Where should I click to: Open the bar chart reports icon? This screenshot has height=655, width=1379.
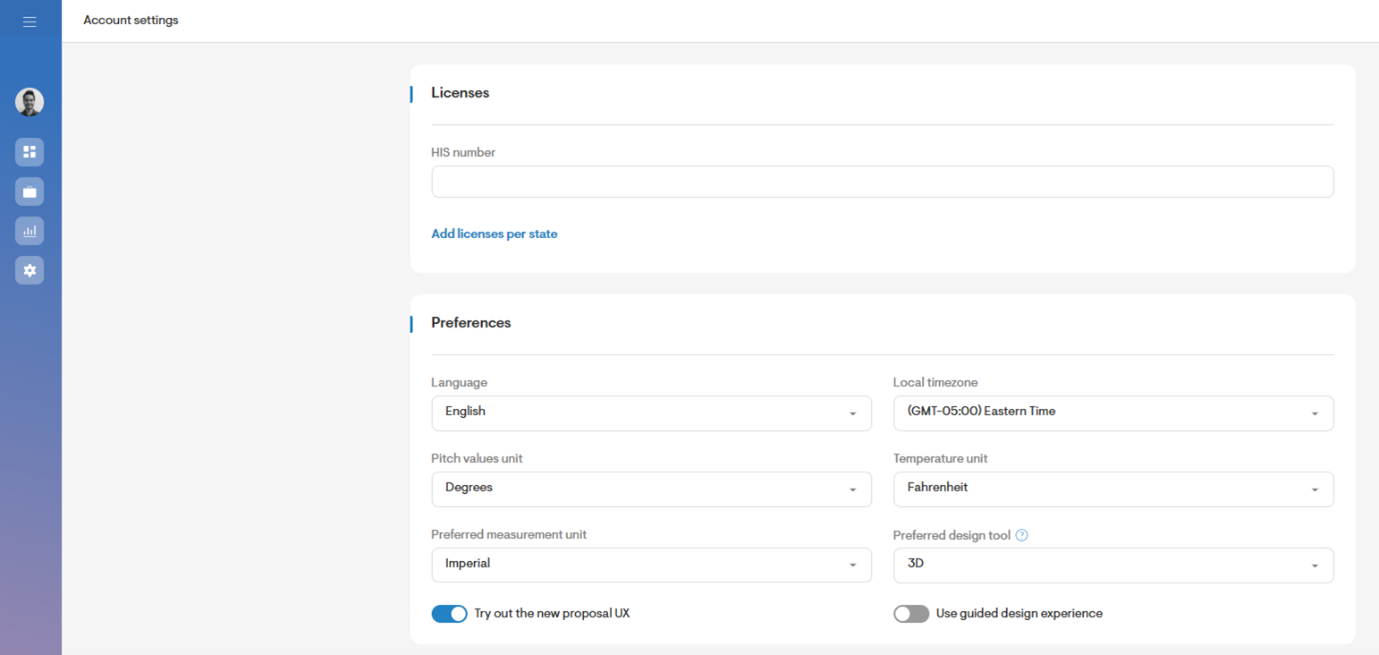pyautogui.click(x=29, y=231)
